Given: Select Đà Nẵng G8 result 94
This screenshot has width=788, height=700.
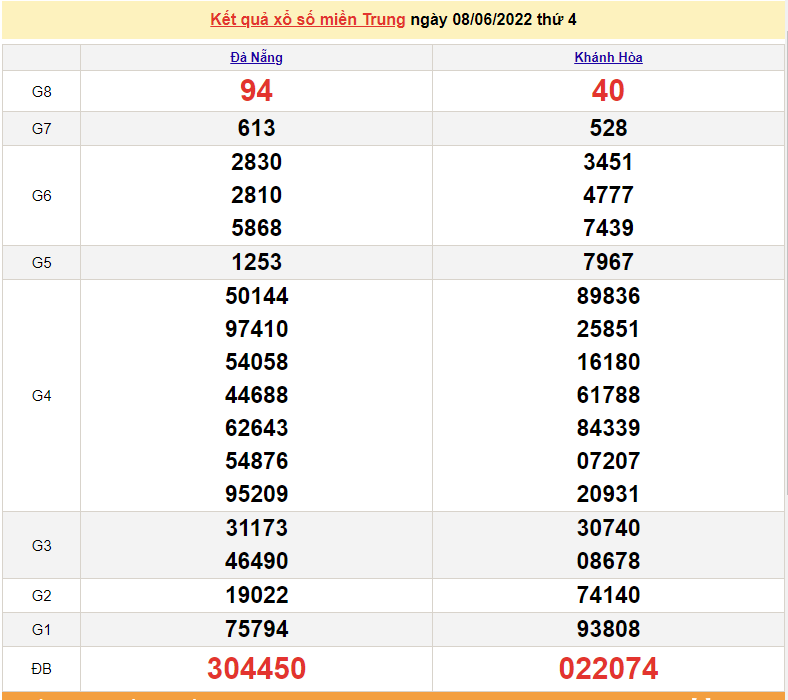Looking at the screenshot, I should click(256, 91).
